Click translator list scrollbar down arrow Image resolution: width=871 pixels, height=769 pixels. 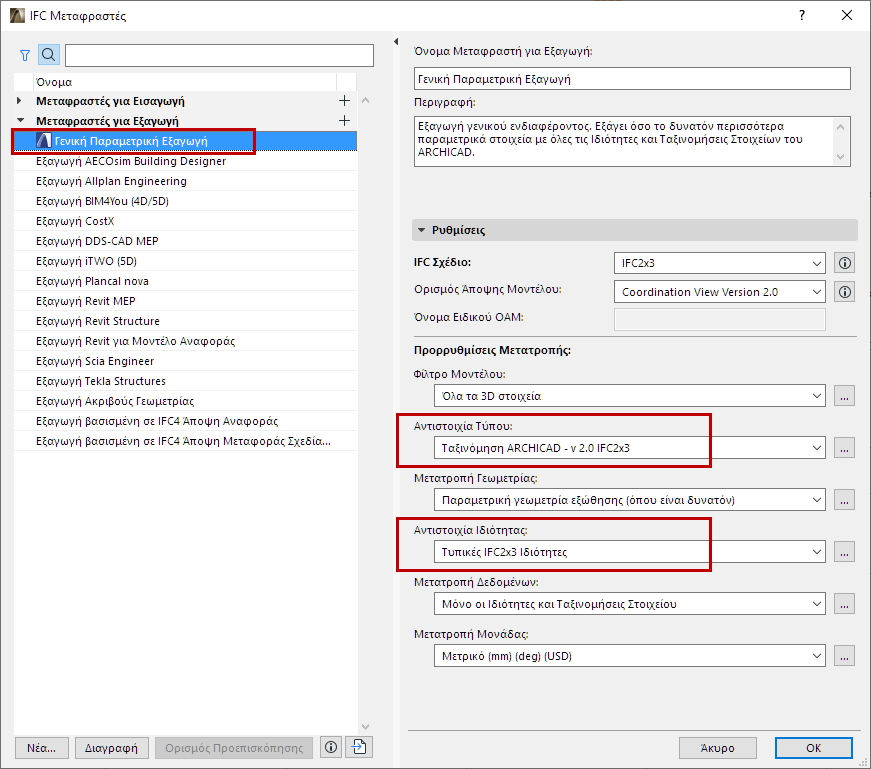point(365,726)
